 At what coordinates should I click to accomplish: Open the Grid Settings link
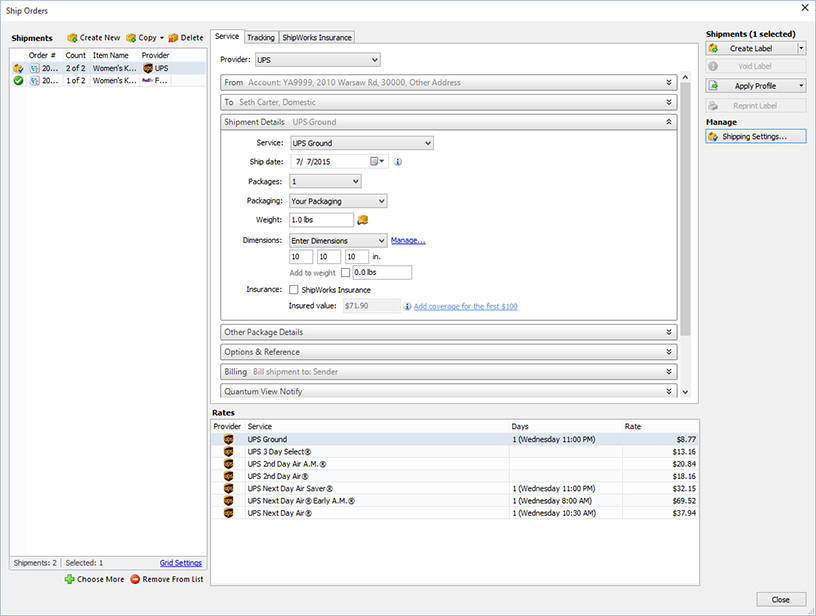(181, 563)
